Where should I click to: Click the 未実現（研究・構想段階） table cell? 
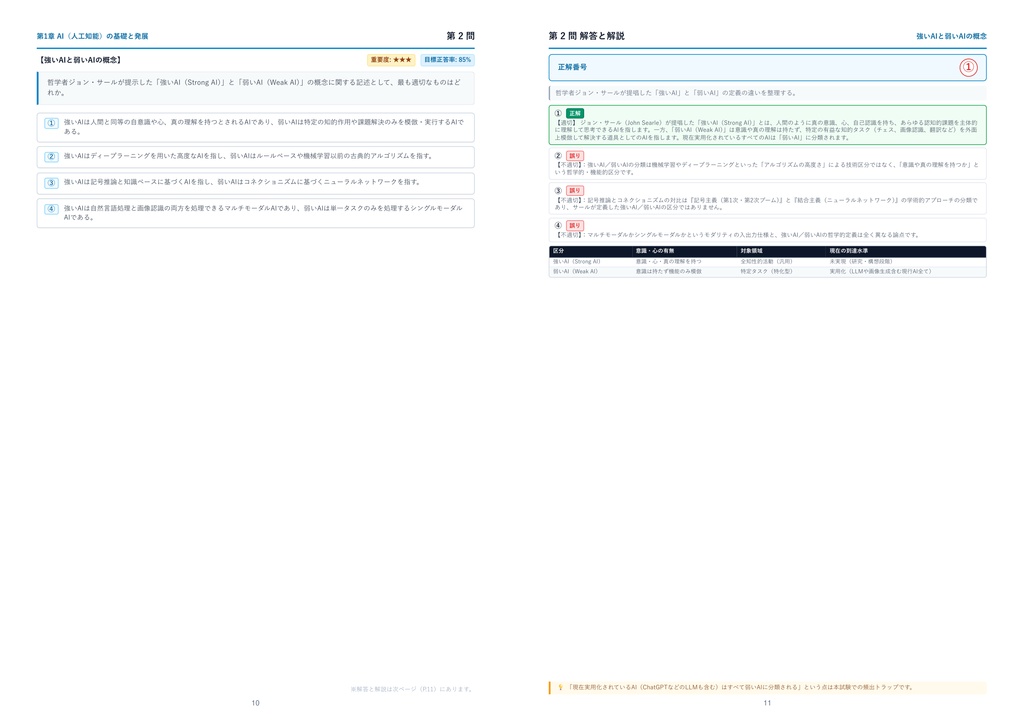point(861,262)
